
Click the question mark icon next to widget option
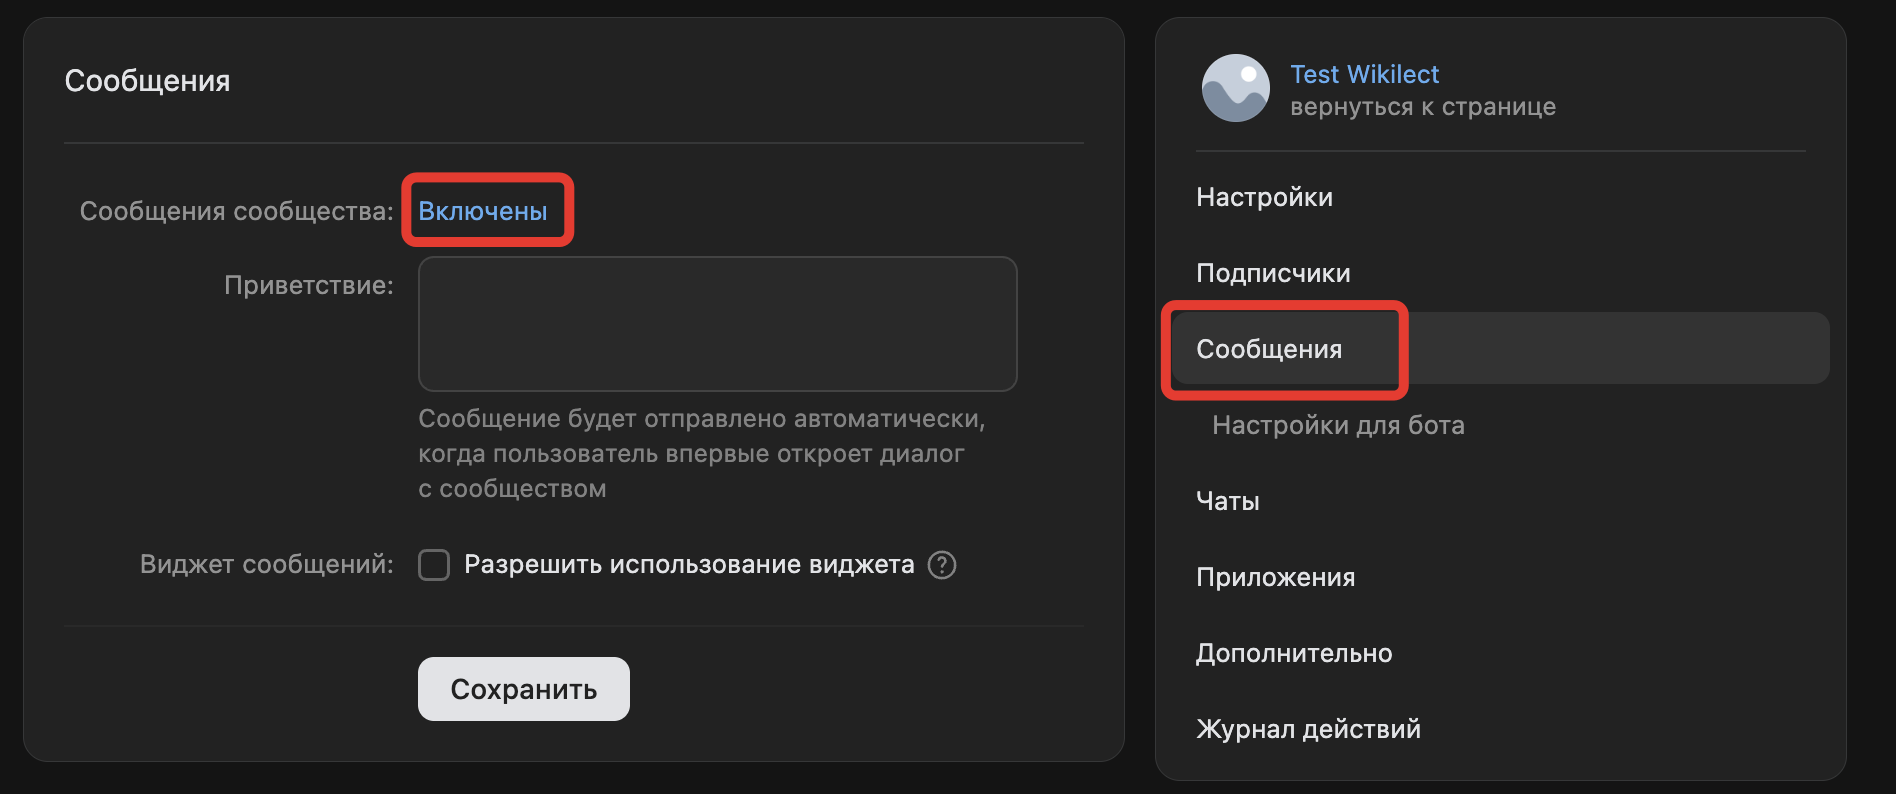pos(941,565)
